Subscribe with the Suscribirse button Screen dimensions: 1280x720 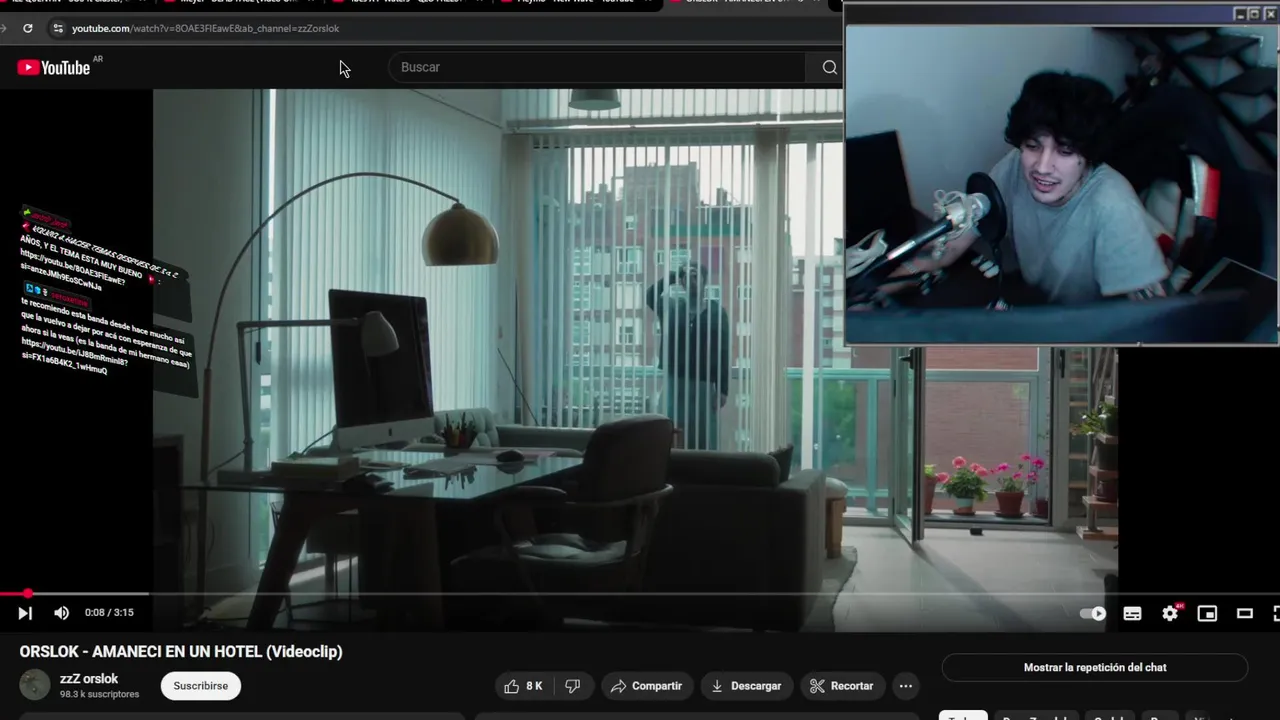point(201,686)
